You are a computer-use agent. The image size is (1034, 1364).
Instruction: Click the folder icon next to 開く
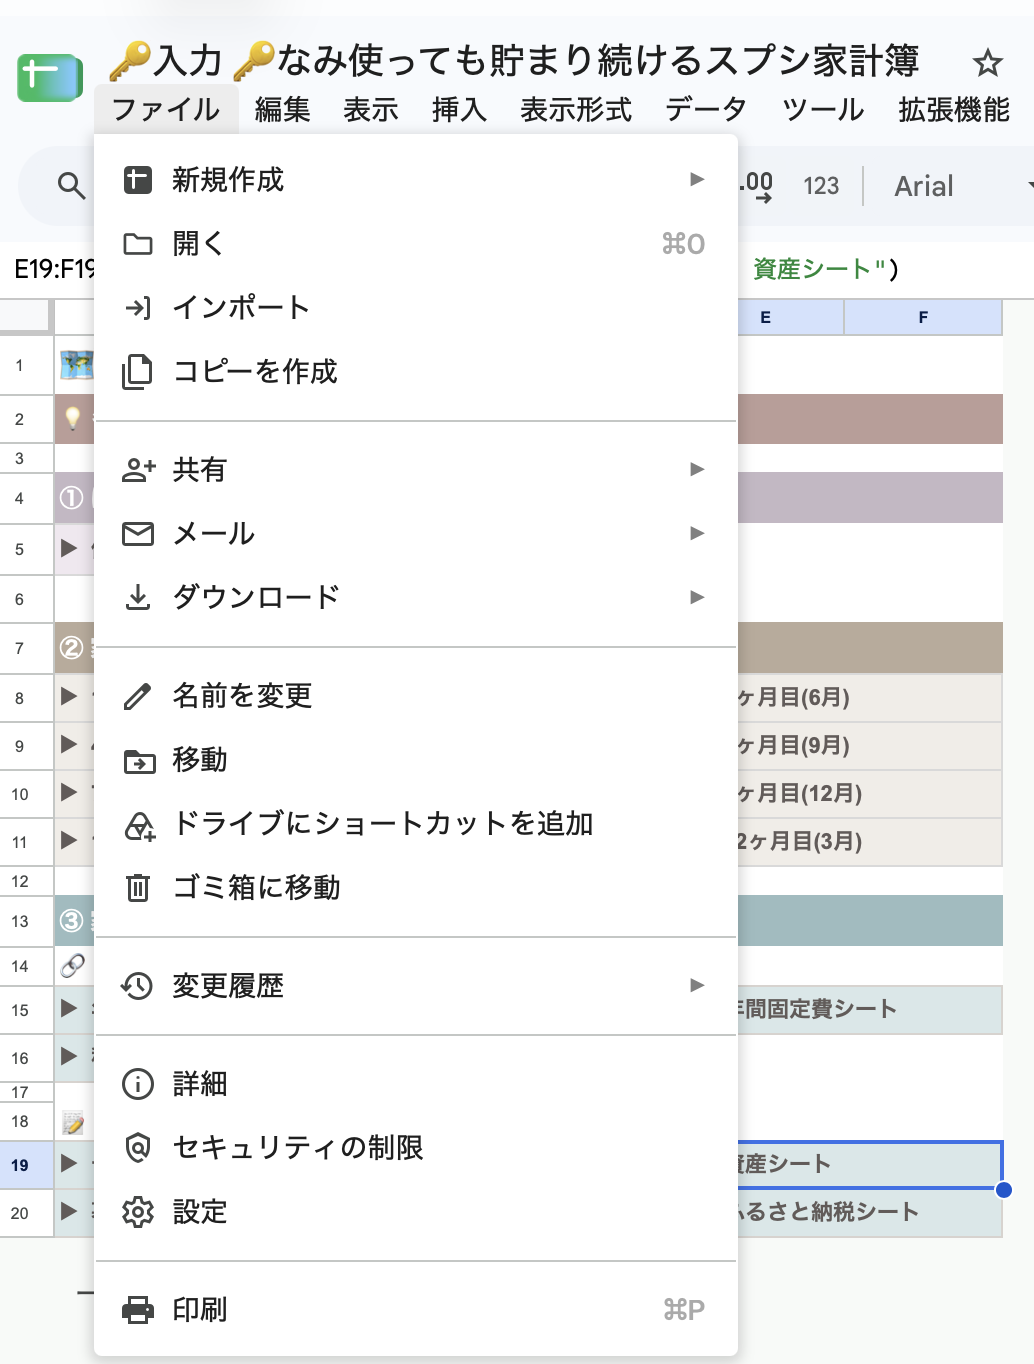(x=137, y=244)
